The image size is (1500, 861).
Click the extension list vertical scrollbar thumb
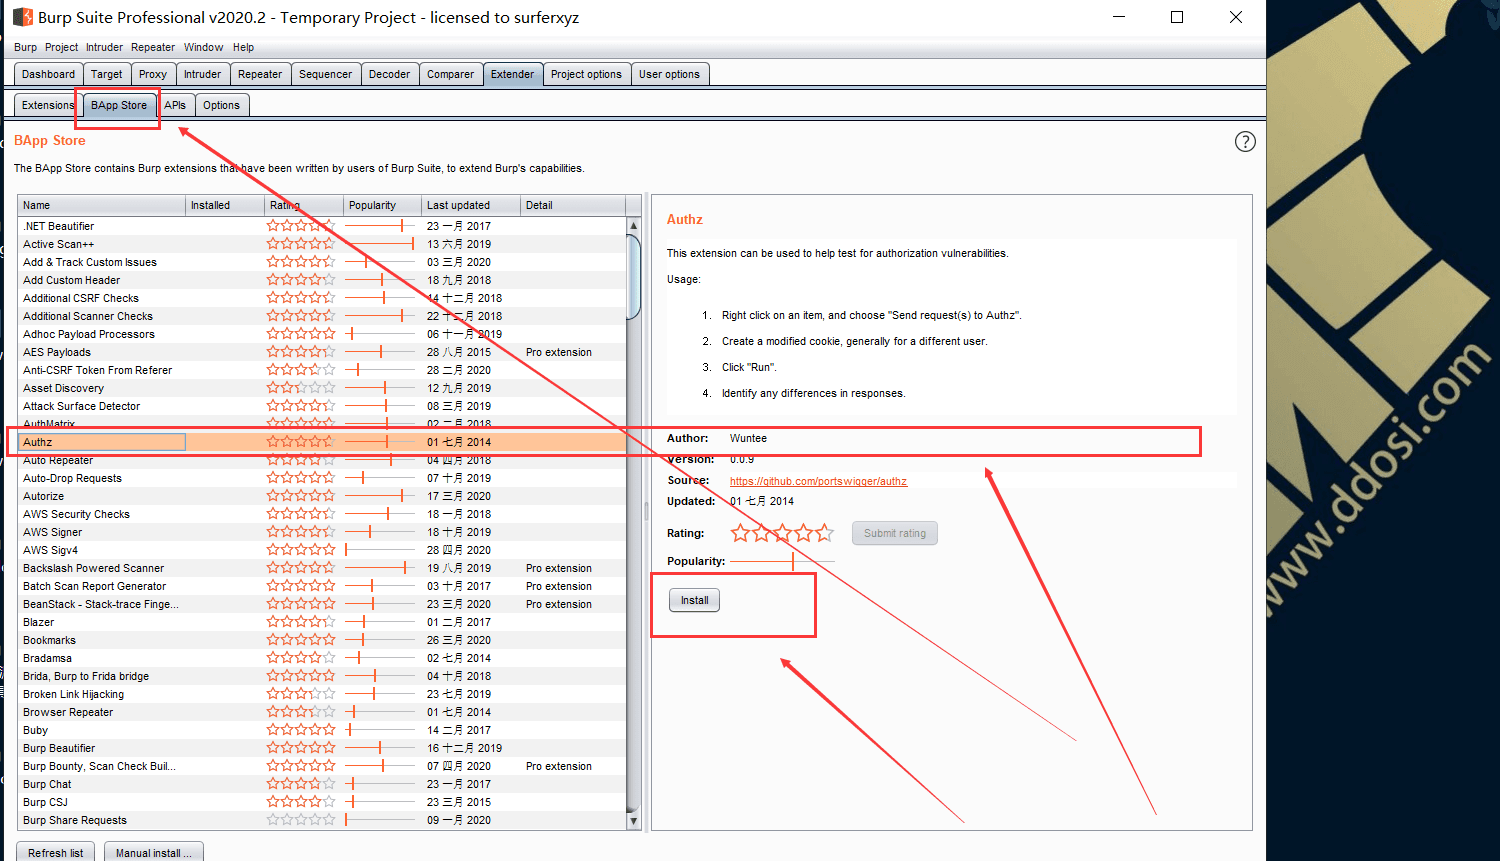pyautogui.click(x=633, y=277)
